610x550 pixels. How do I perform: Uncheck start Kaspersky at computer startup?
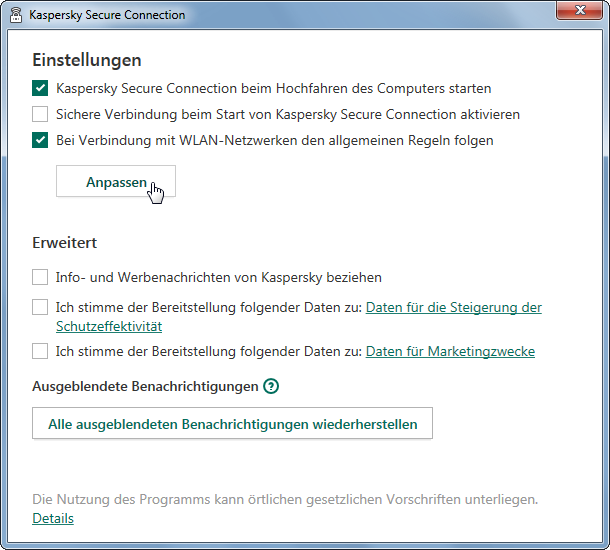[x=40, y=88]
